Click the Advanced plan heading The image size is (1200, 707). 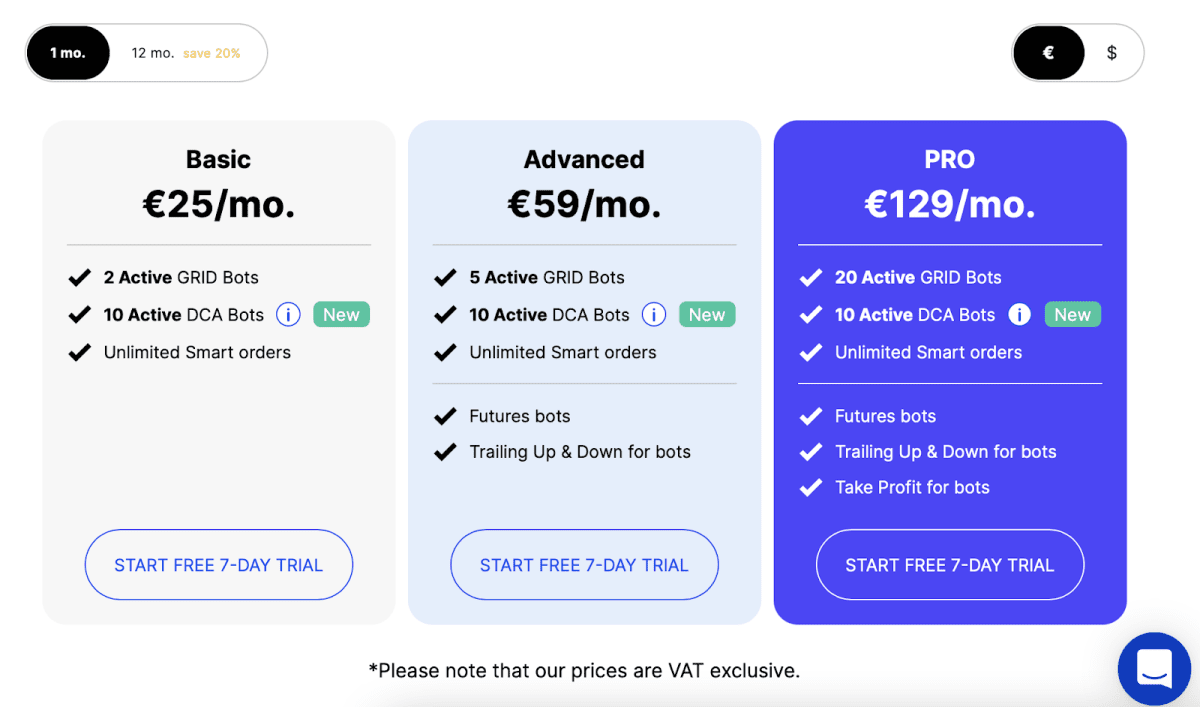click(584, 159)
